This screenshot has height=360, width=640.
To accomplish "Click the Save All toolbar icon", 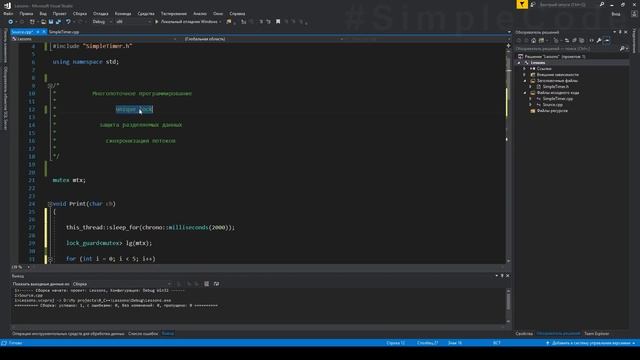I will (58, 22).
